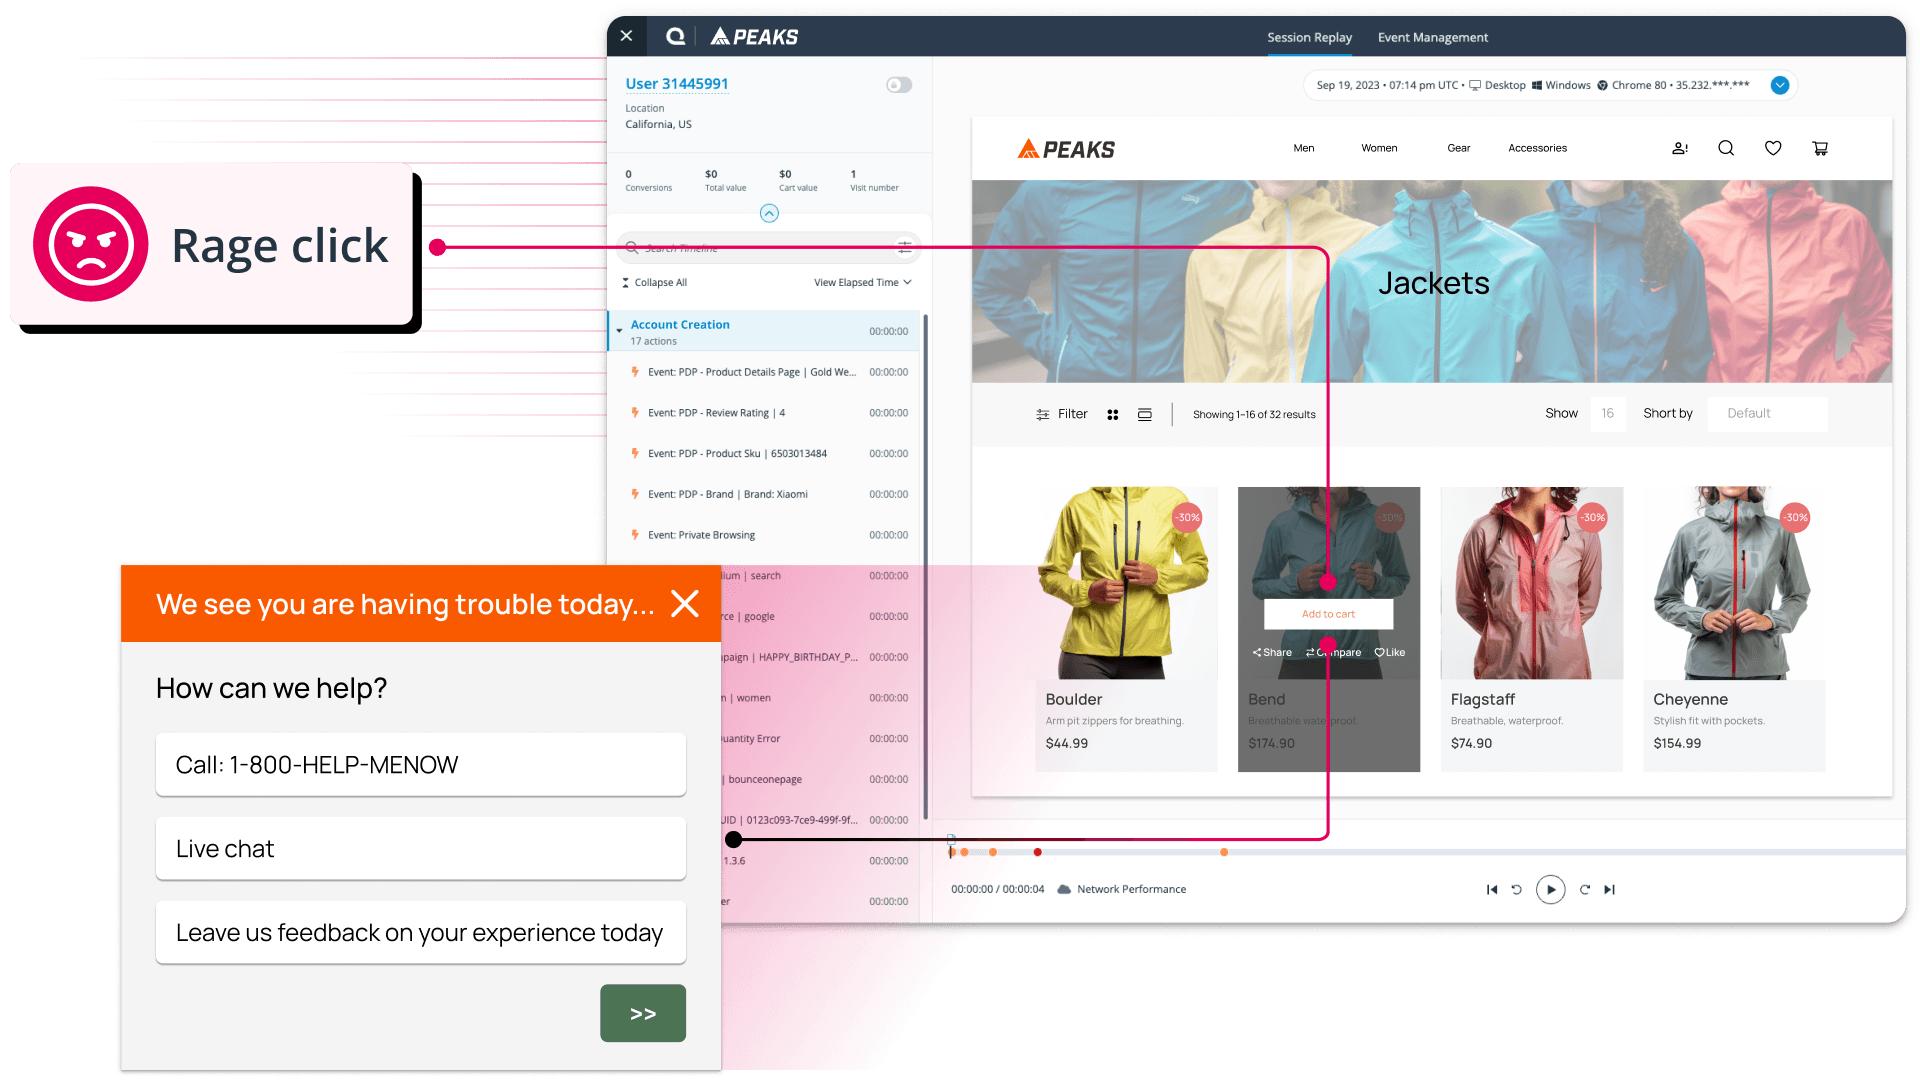Click the Quantum Metric logo in the top bar
1920x1080 pixels.
(x=675, y=36)
